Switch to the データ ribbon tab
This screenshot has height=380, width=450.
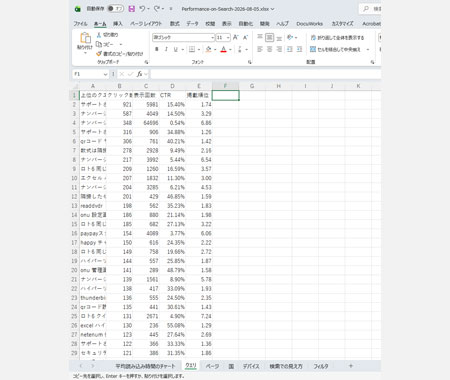click(192, 24)
